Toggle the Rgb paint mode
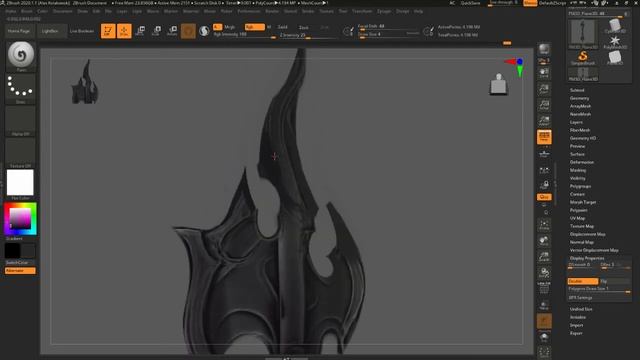The image size is (640, 360). (x=255, y=27)
